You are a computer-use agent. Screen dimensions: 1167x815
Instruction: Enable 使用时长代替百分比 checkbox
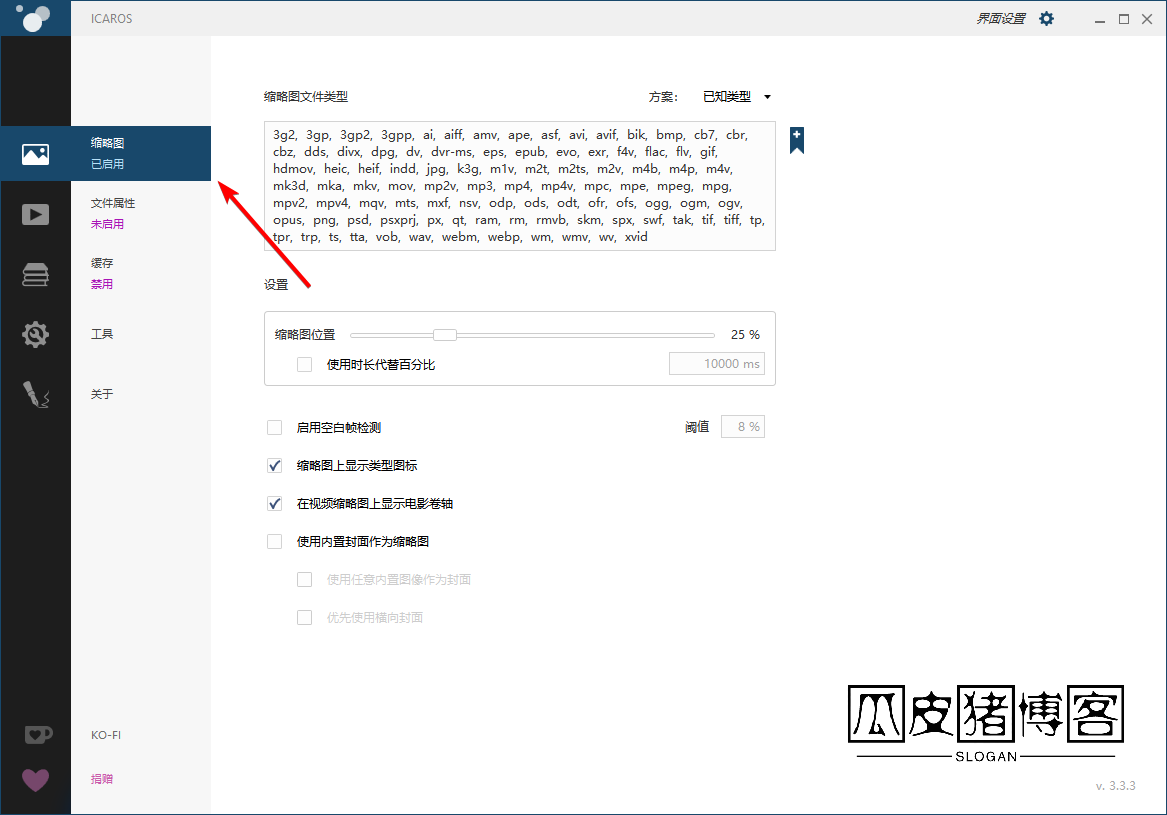click(x=305, y=365)
